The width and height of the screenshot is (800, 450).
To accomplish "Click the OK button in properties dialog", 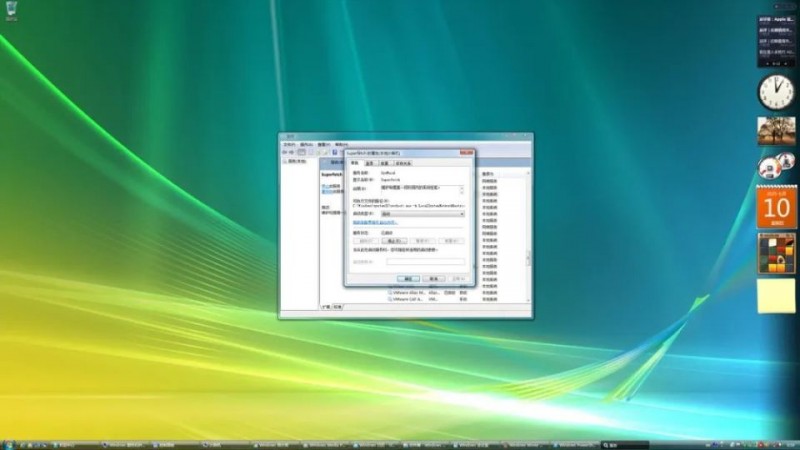I will pyautogui.click(x=407, y=279).
